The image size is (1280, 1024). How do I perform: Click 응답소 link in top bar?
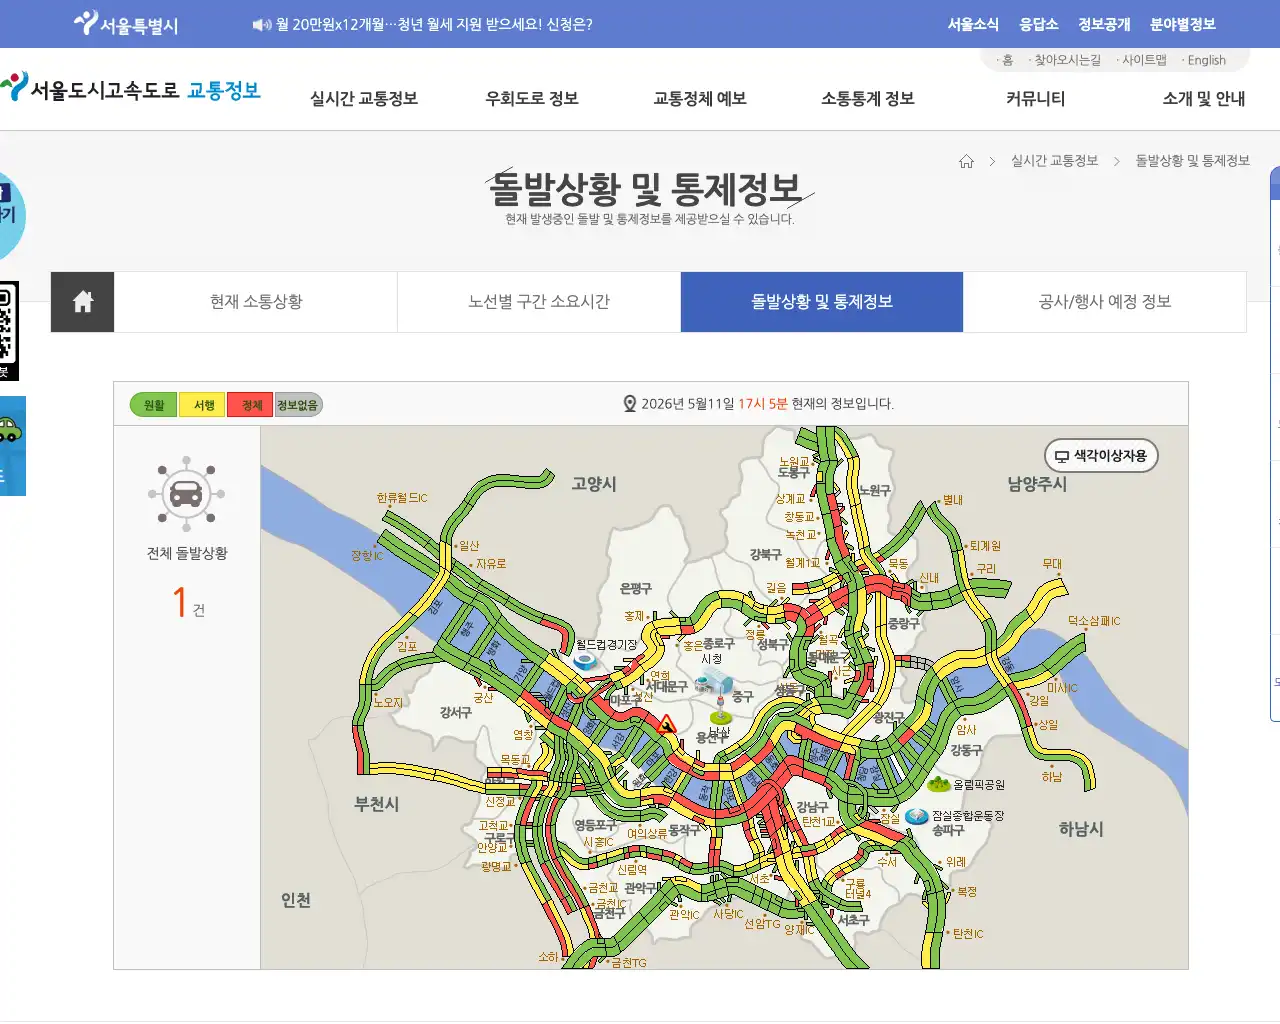pos(1039,24)
